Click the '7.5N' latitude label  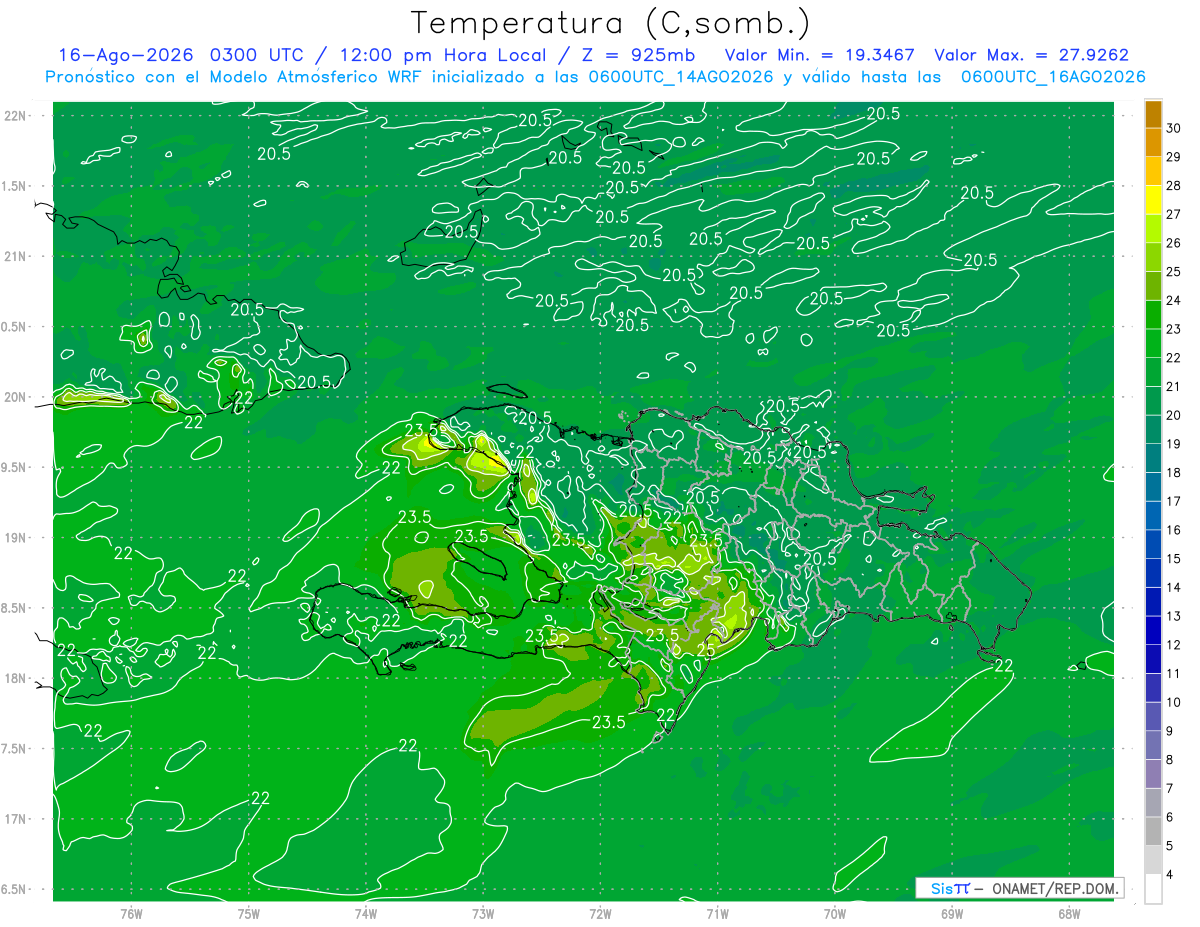(x=14, y=749)
